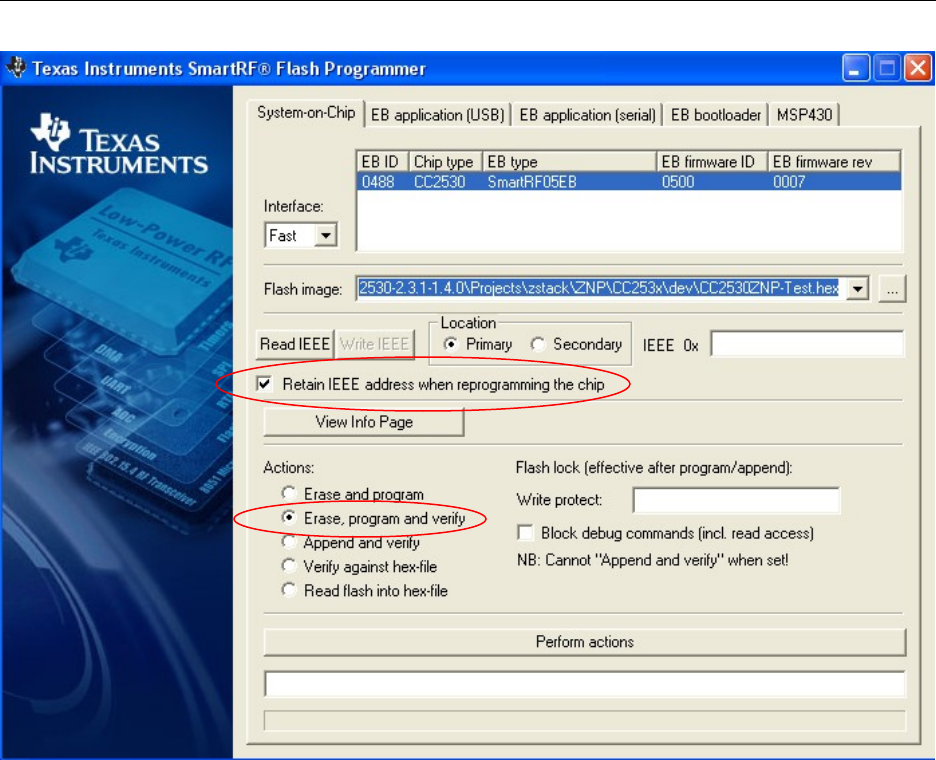This screenshot has height=760, width=936.
Task: Click the Flash image path field
Action: click(x=601, y=288)
